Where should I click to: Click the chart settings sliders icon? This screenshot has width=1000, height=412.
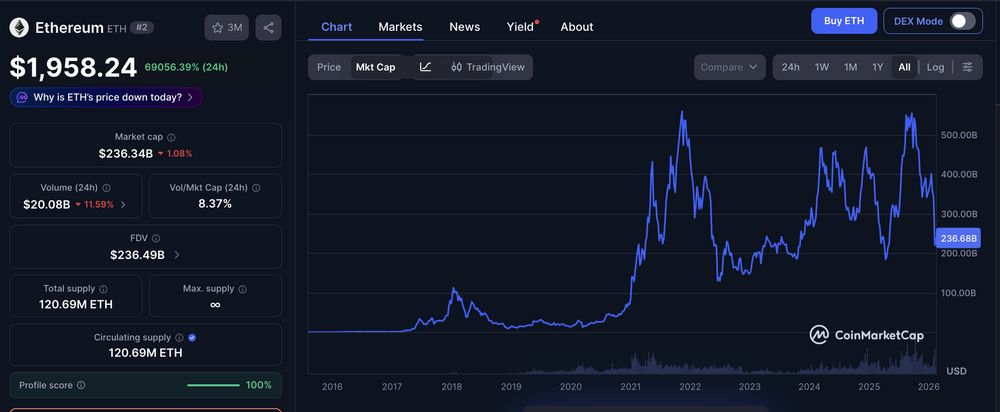point(967,67)
